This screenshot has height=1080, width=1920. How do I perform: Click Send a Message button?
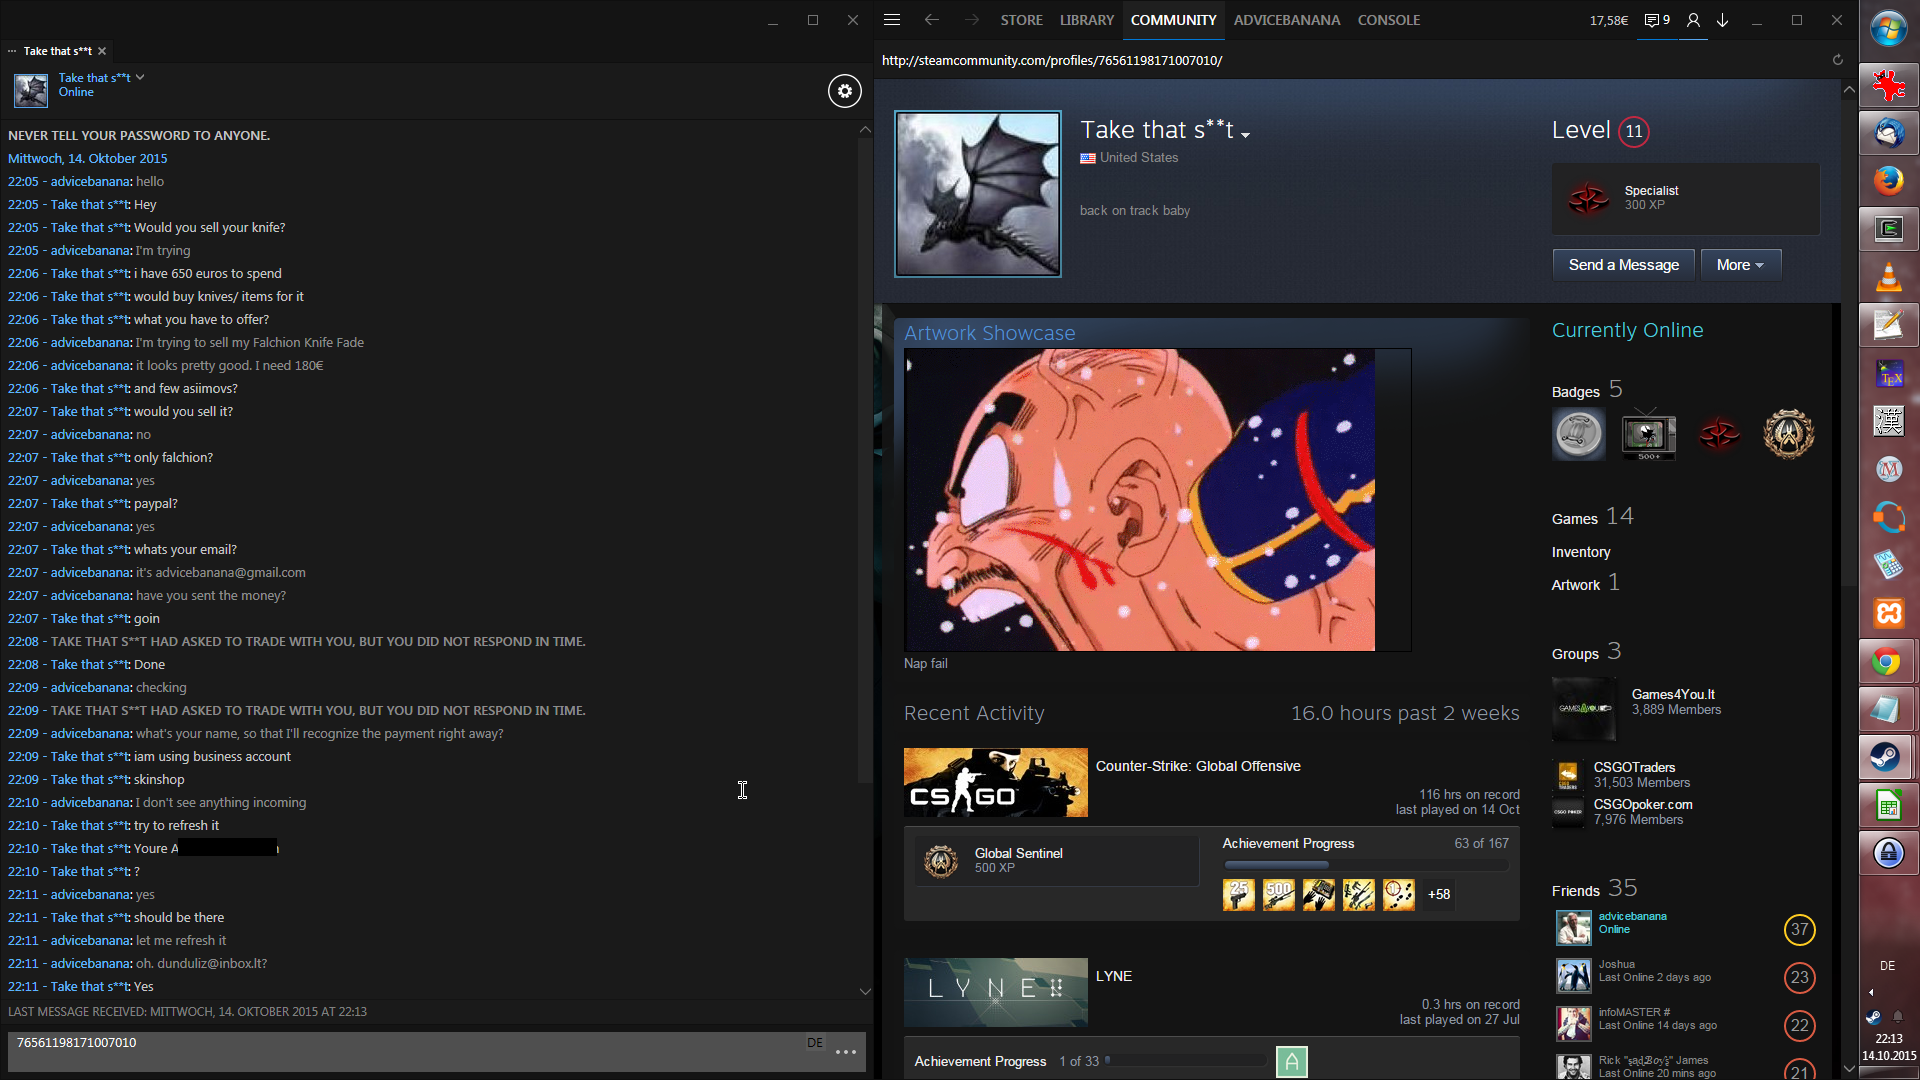[x=1623, y=265]
